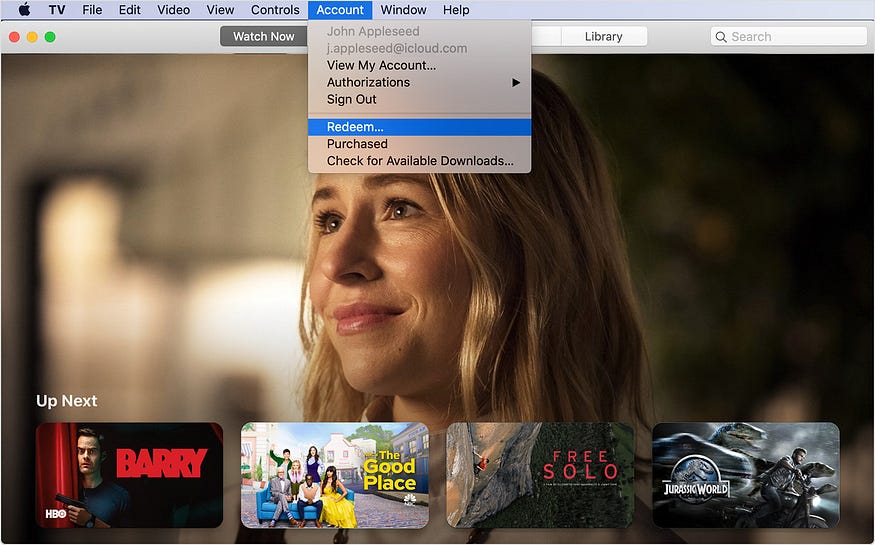Open the View menu
Viewport: 875px width, 545px height.
pyautogui.click(x=220, y=9)
